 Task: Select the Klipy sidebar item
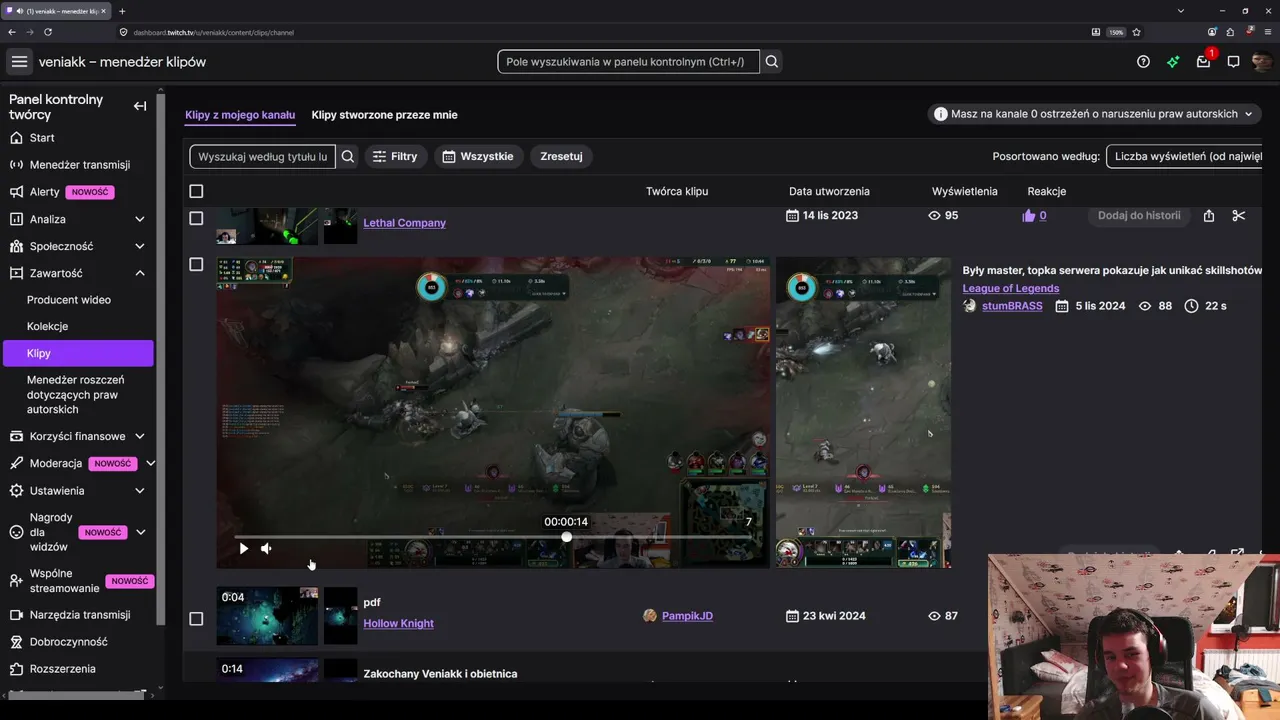tap(79, 353)
